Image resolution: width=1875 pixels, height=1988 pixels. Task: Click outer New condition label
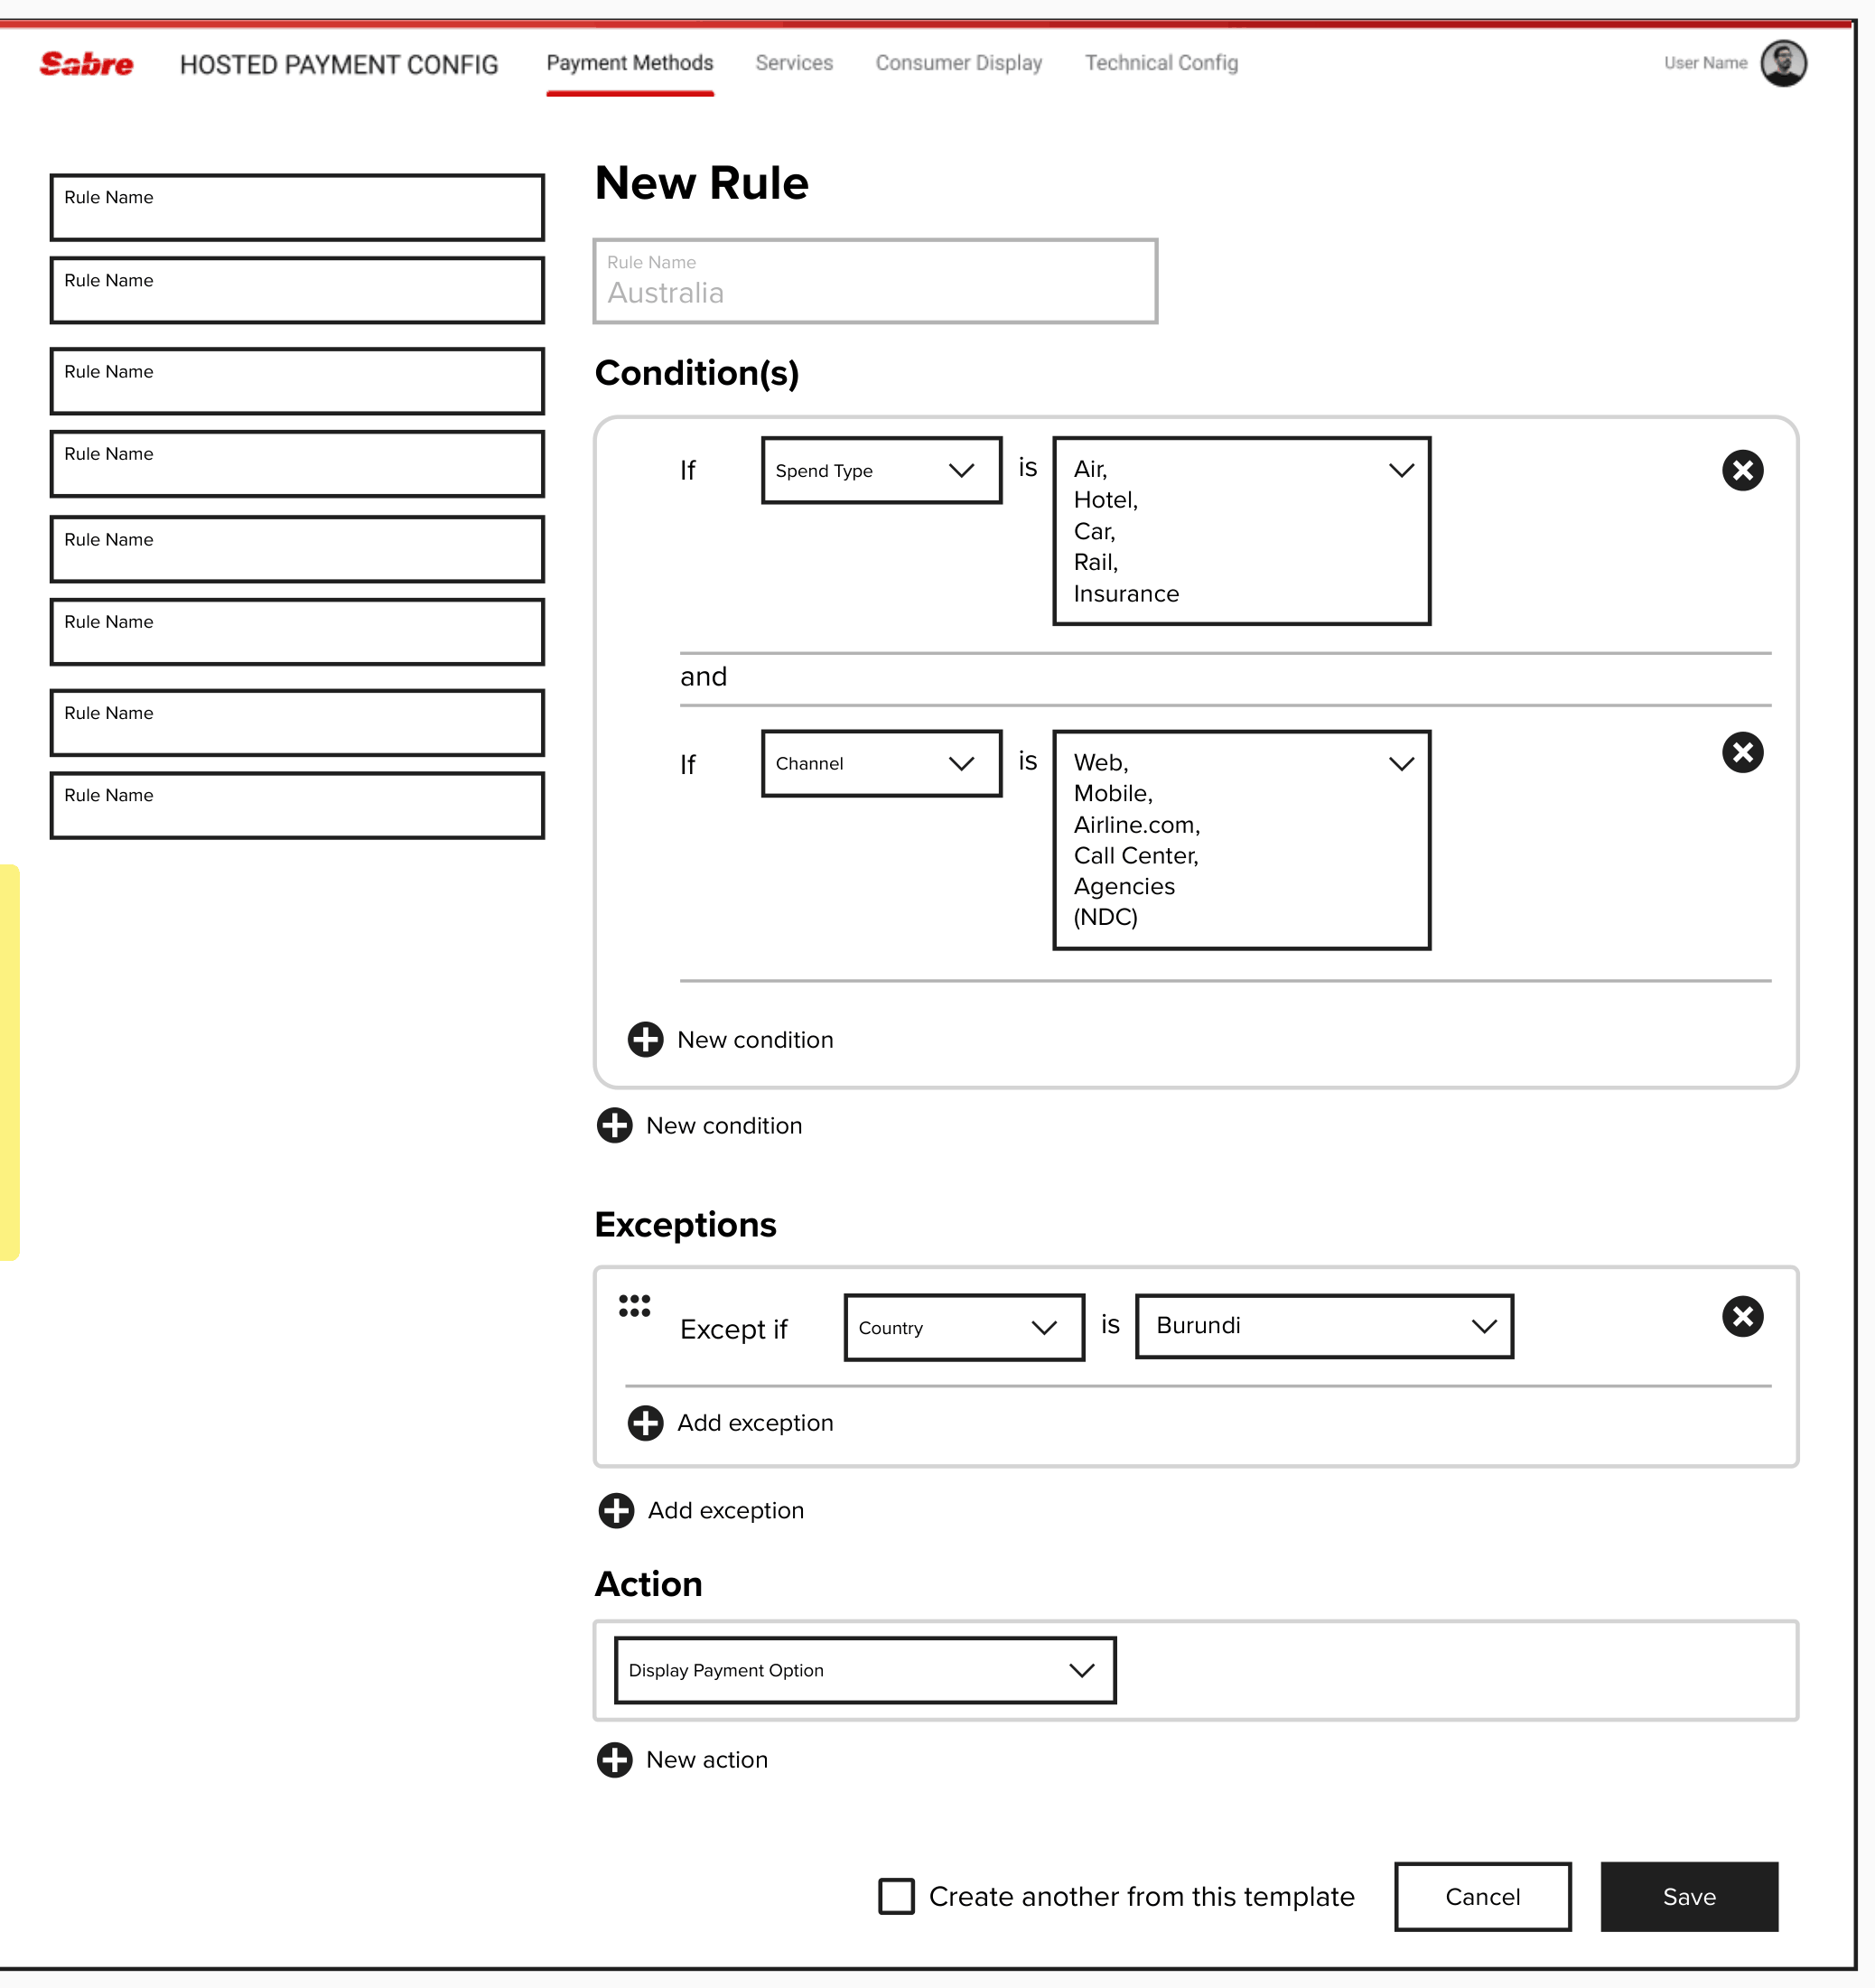click(x=724, y=1126)
